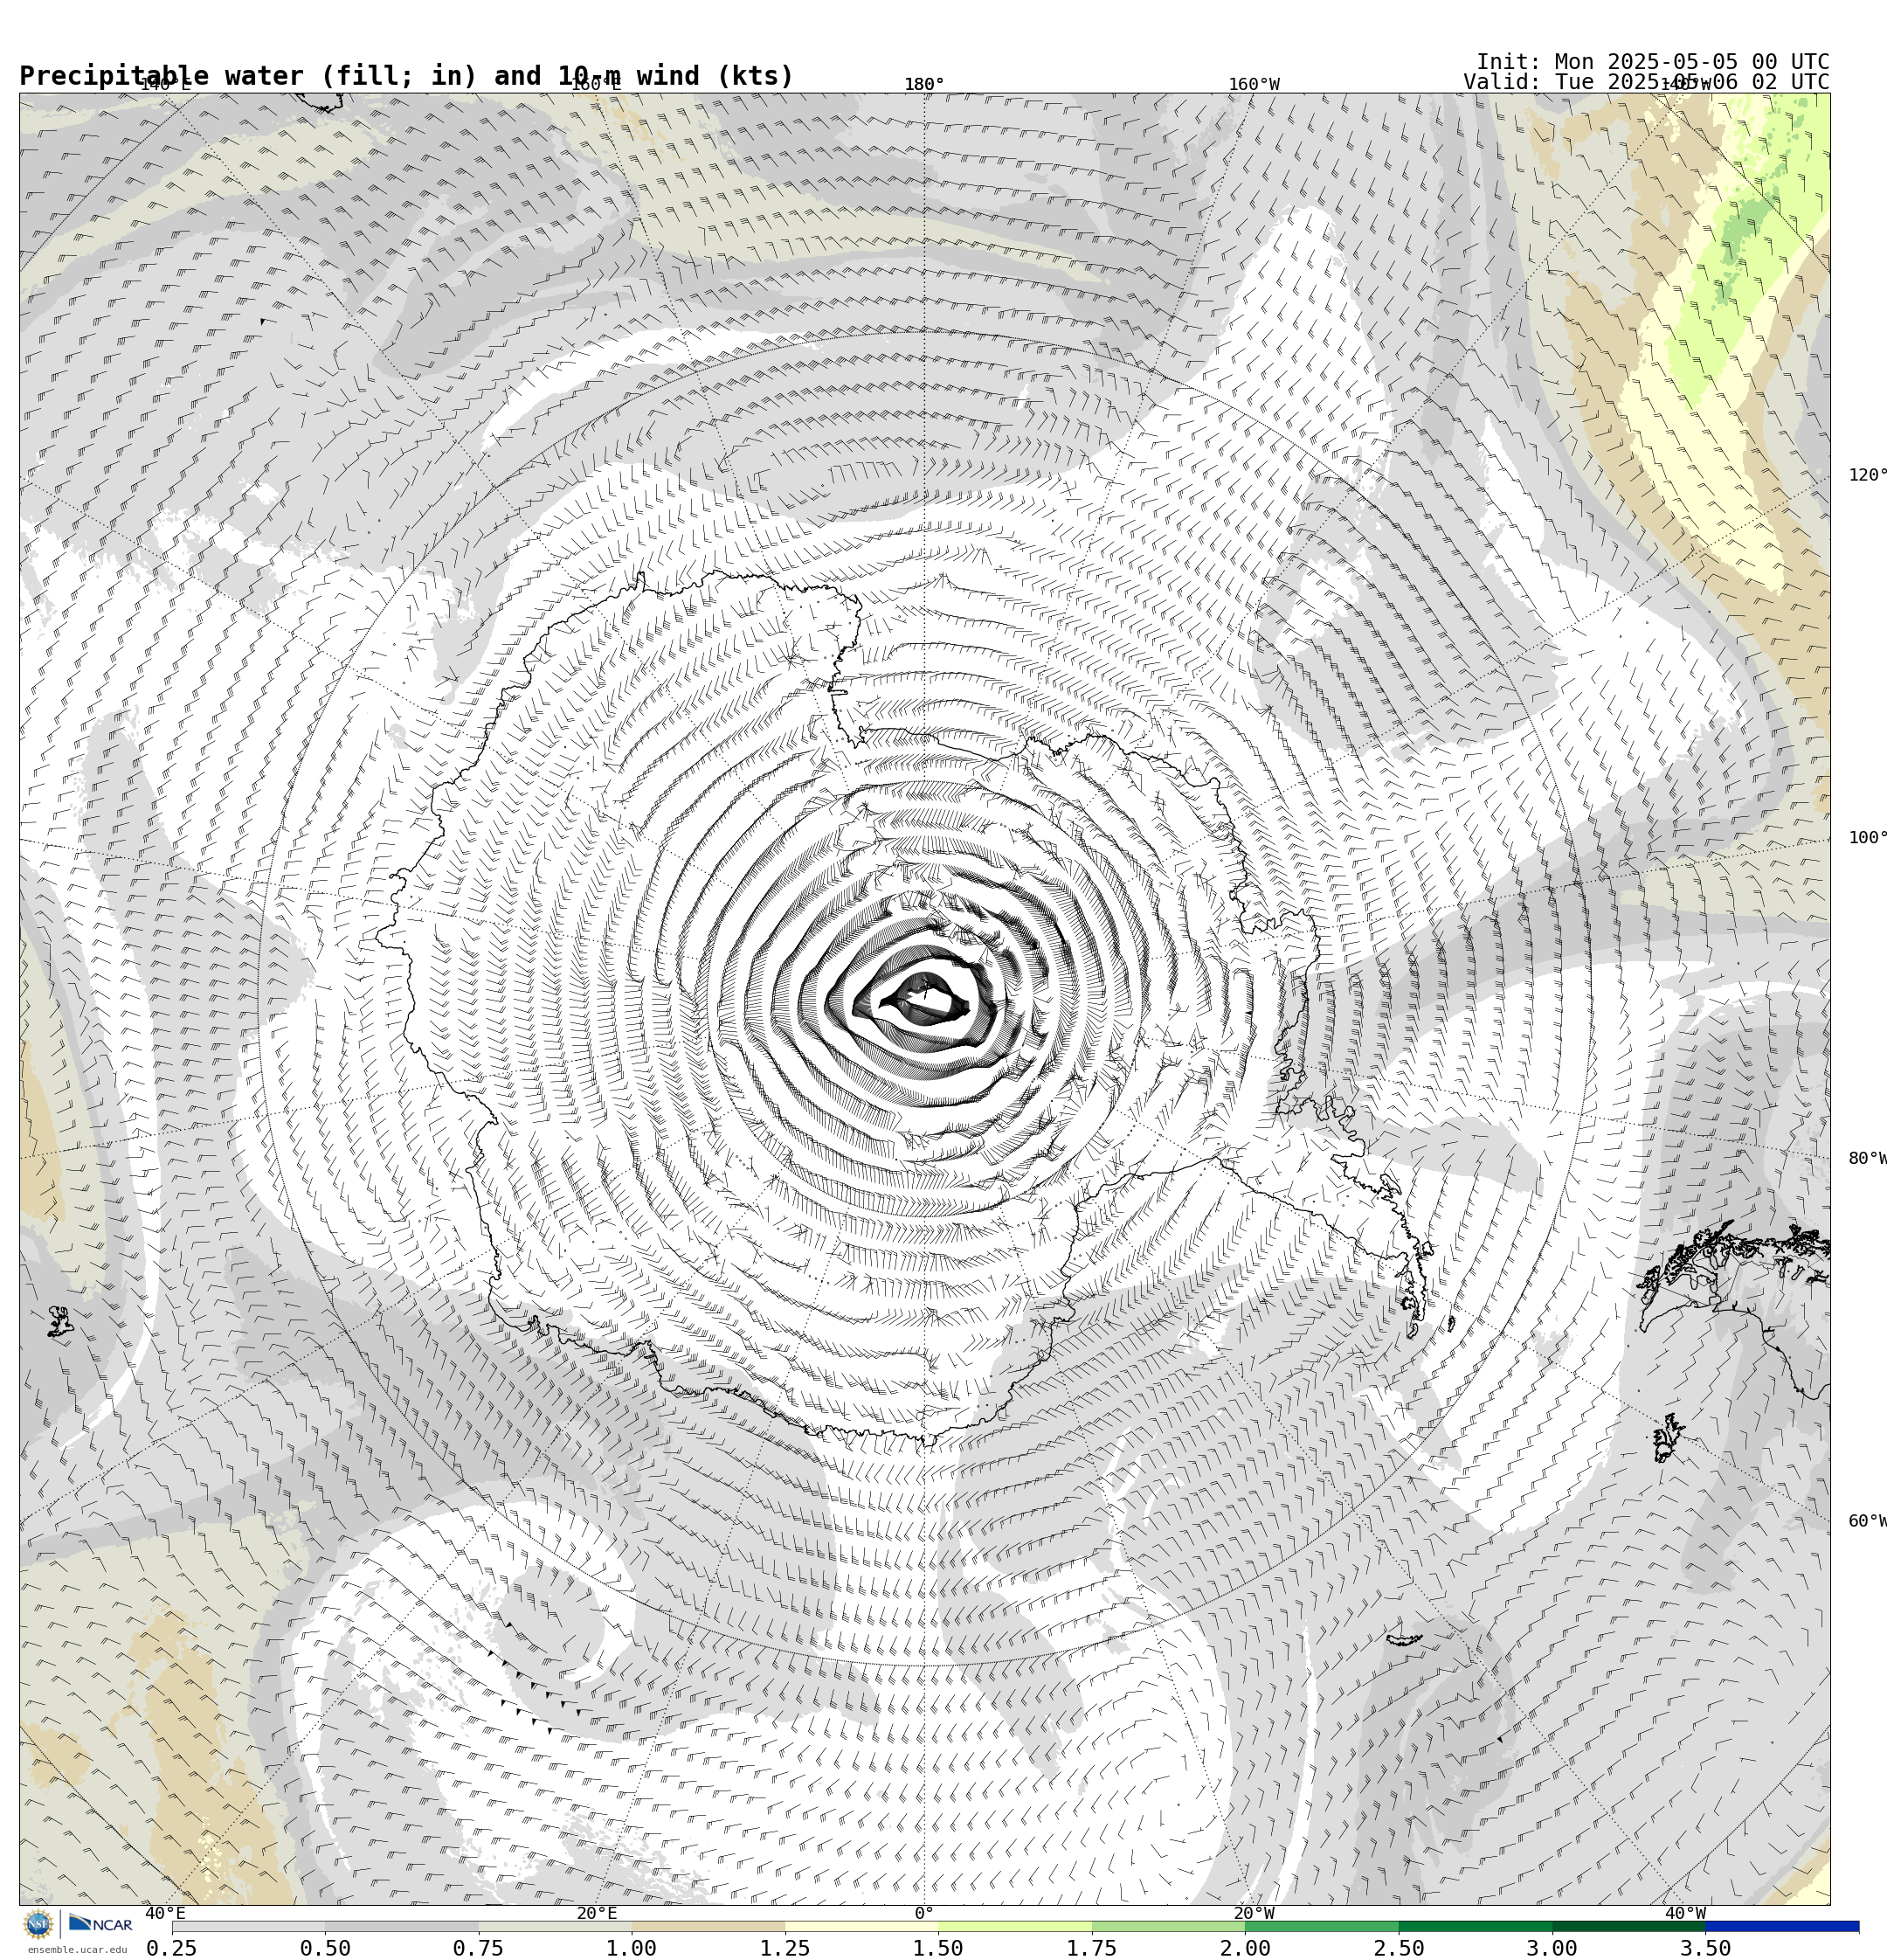Pick the dark blue colorbar segment above 3.50
The width and height of the screenshot is (1887, 1960).
(1782, 1926)
